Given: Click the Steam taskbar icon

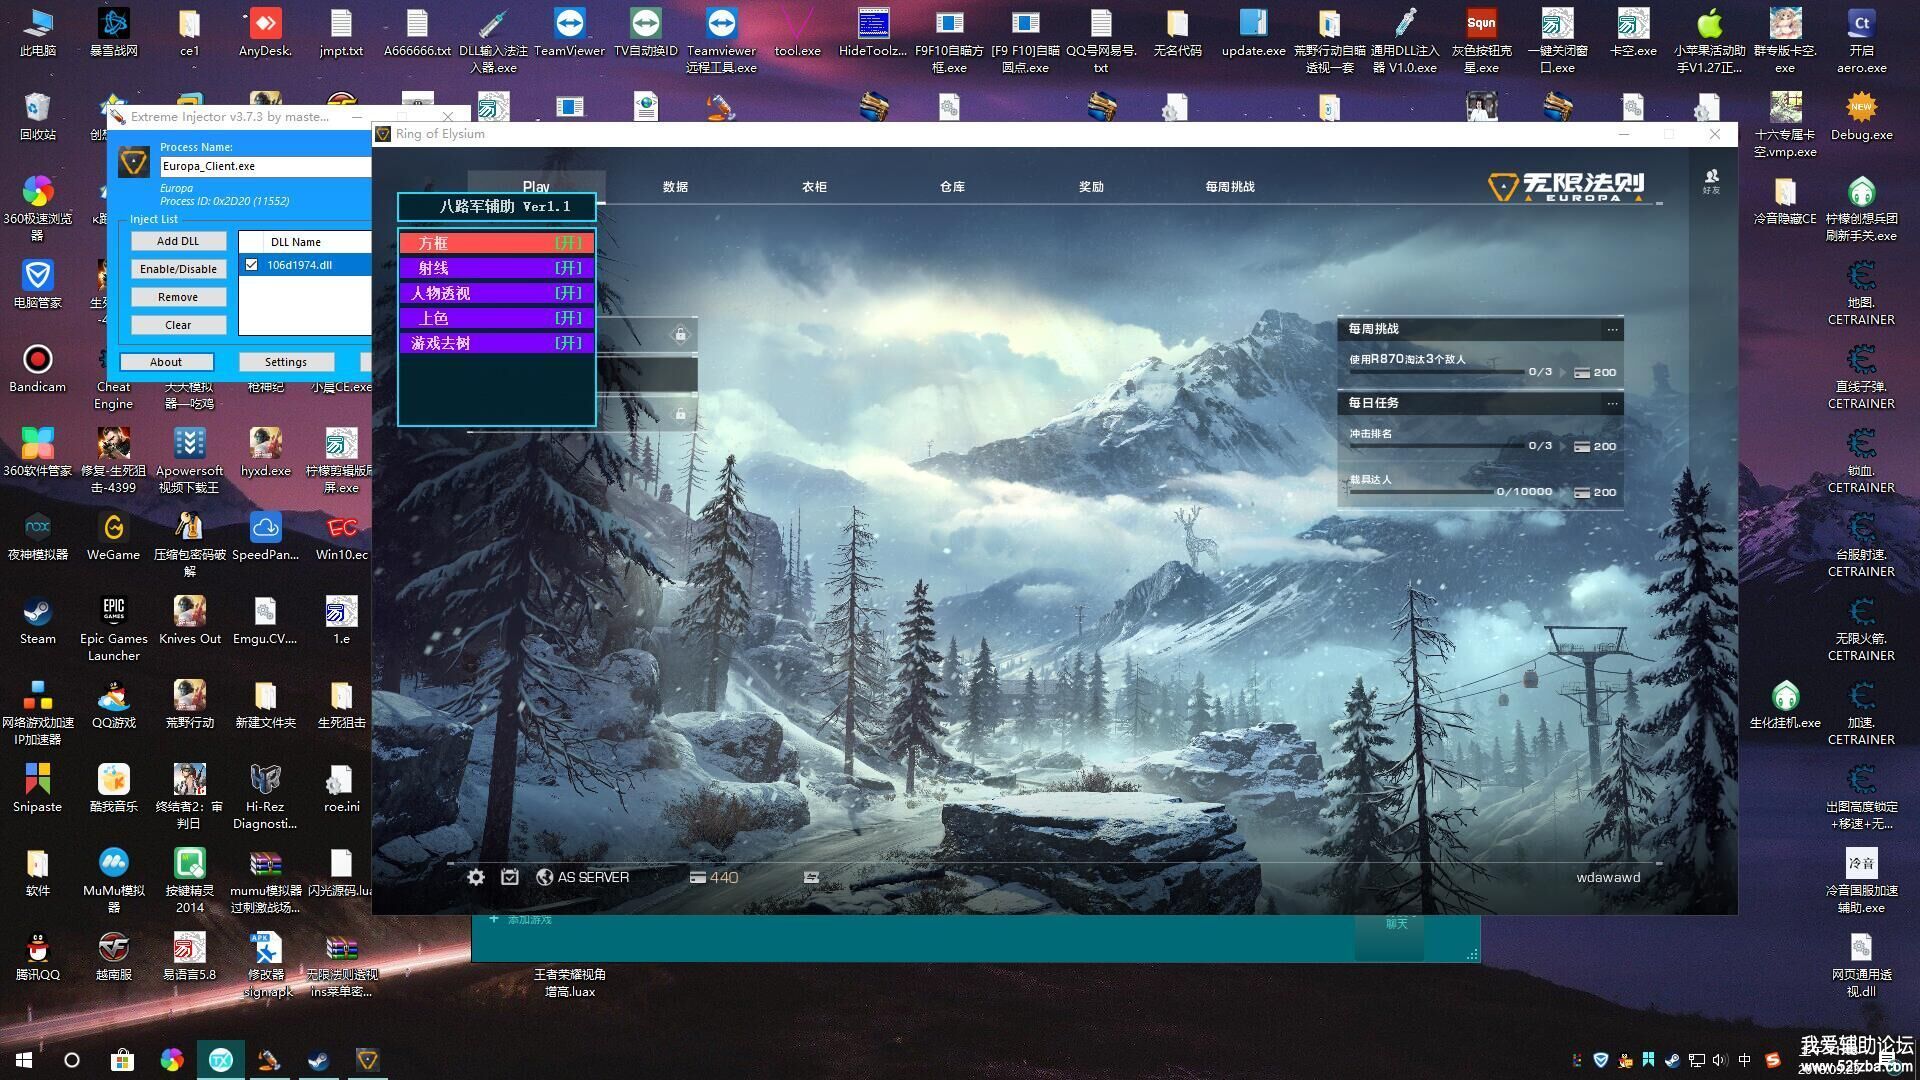Looking at the screenshot, I should (318, 1060).
